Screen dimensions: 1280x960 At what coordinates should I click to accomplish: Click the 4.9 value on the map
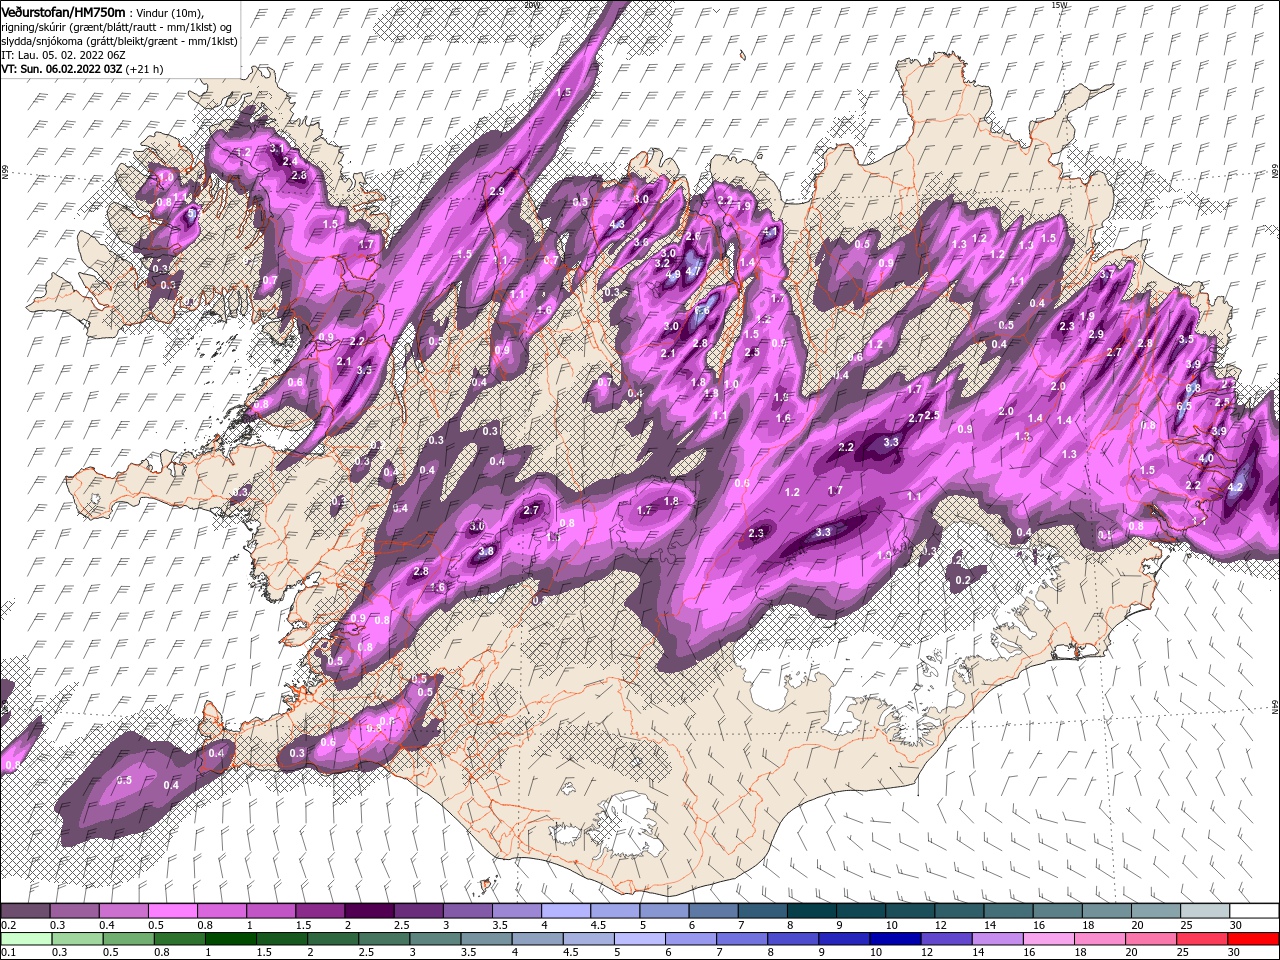coord(673,274)
